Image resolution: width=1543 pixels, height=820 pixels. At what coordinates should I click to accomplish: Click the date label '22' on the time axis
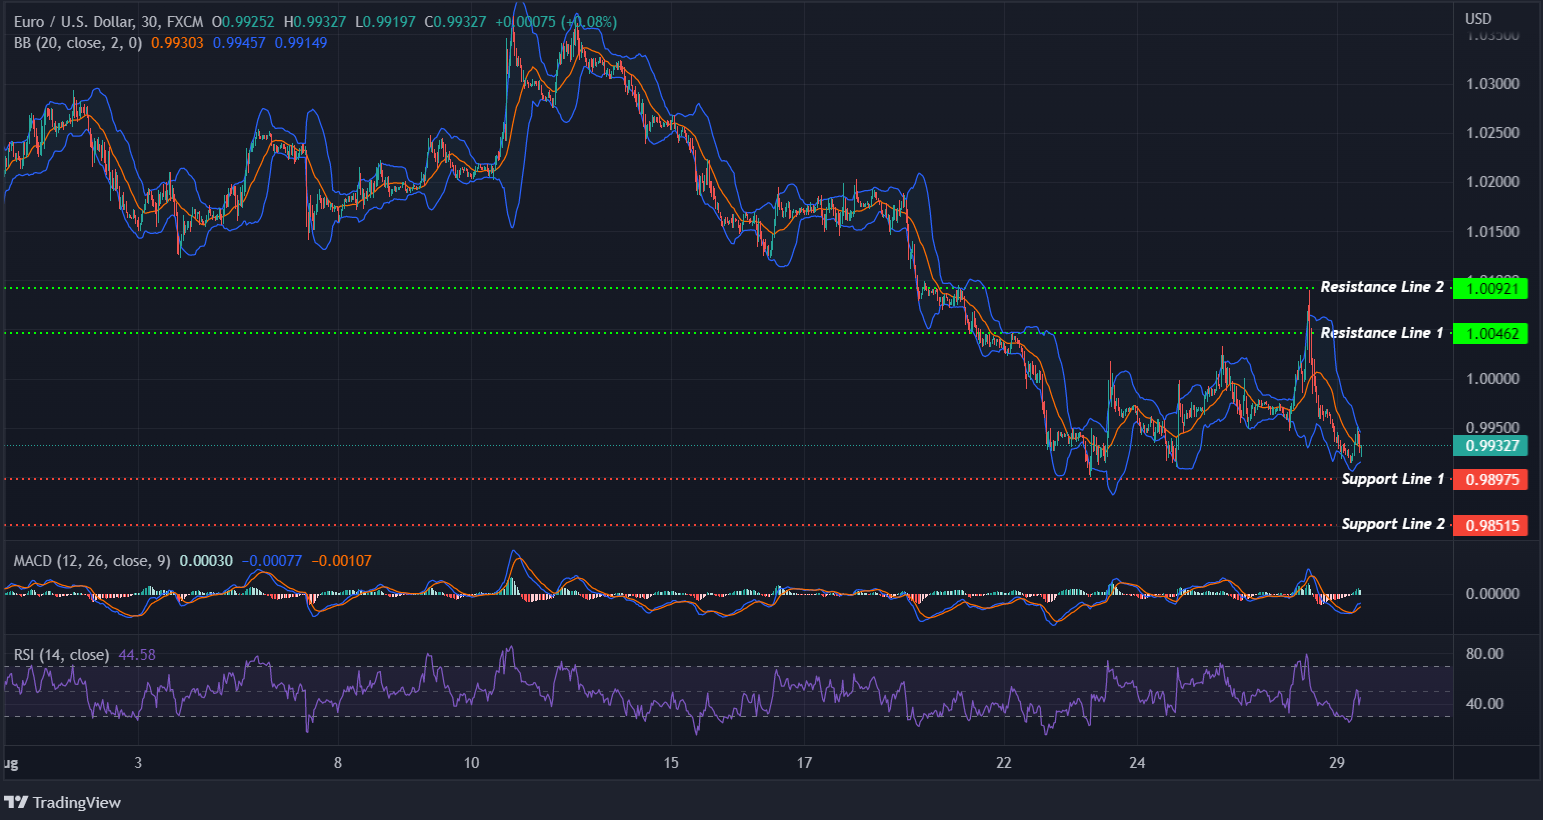tap(1003, 762)
